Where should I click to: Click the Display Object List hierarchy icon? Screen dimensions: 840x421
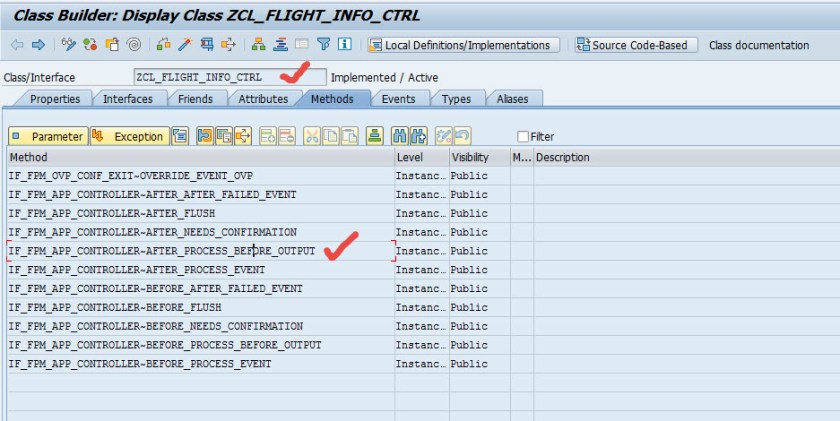259,45
